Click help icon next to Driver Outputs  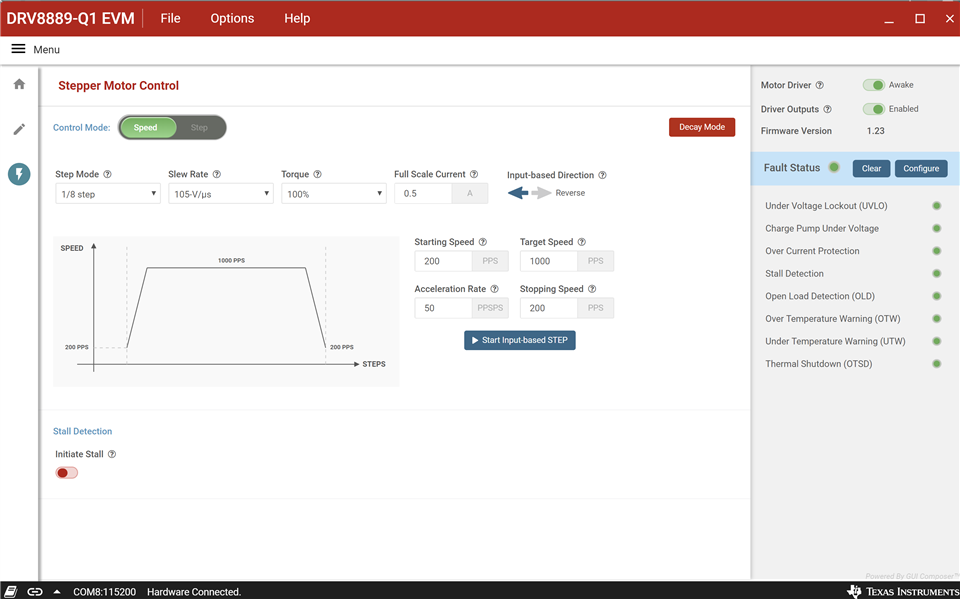tap(828, 110)
